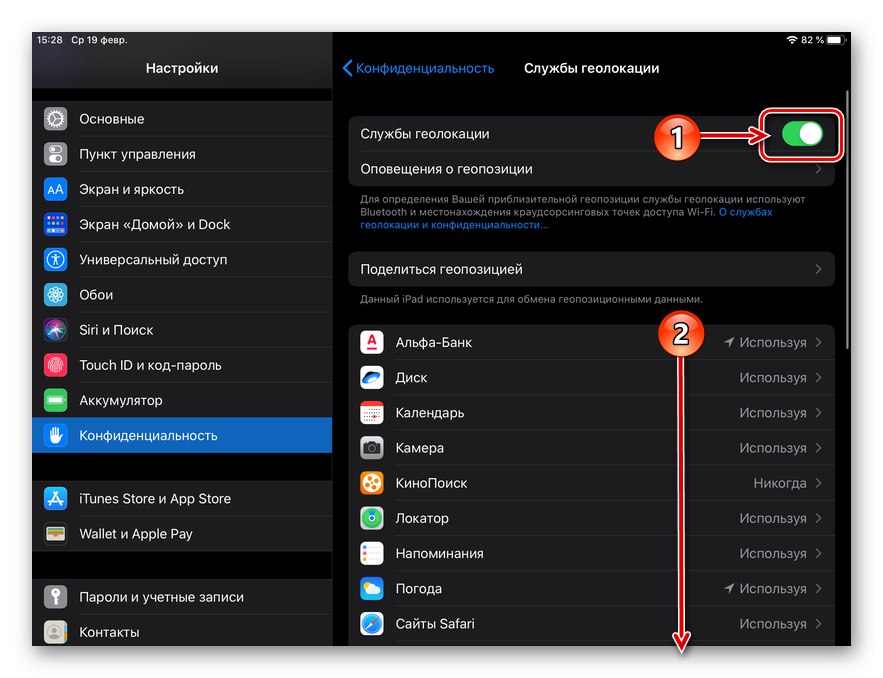Tap the КиноПоиск app icon
The image size is (883, 678).
372,483
